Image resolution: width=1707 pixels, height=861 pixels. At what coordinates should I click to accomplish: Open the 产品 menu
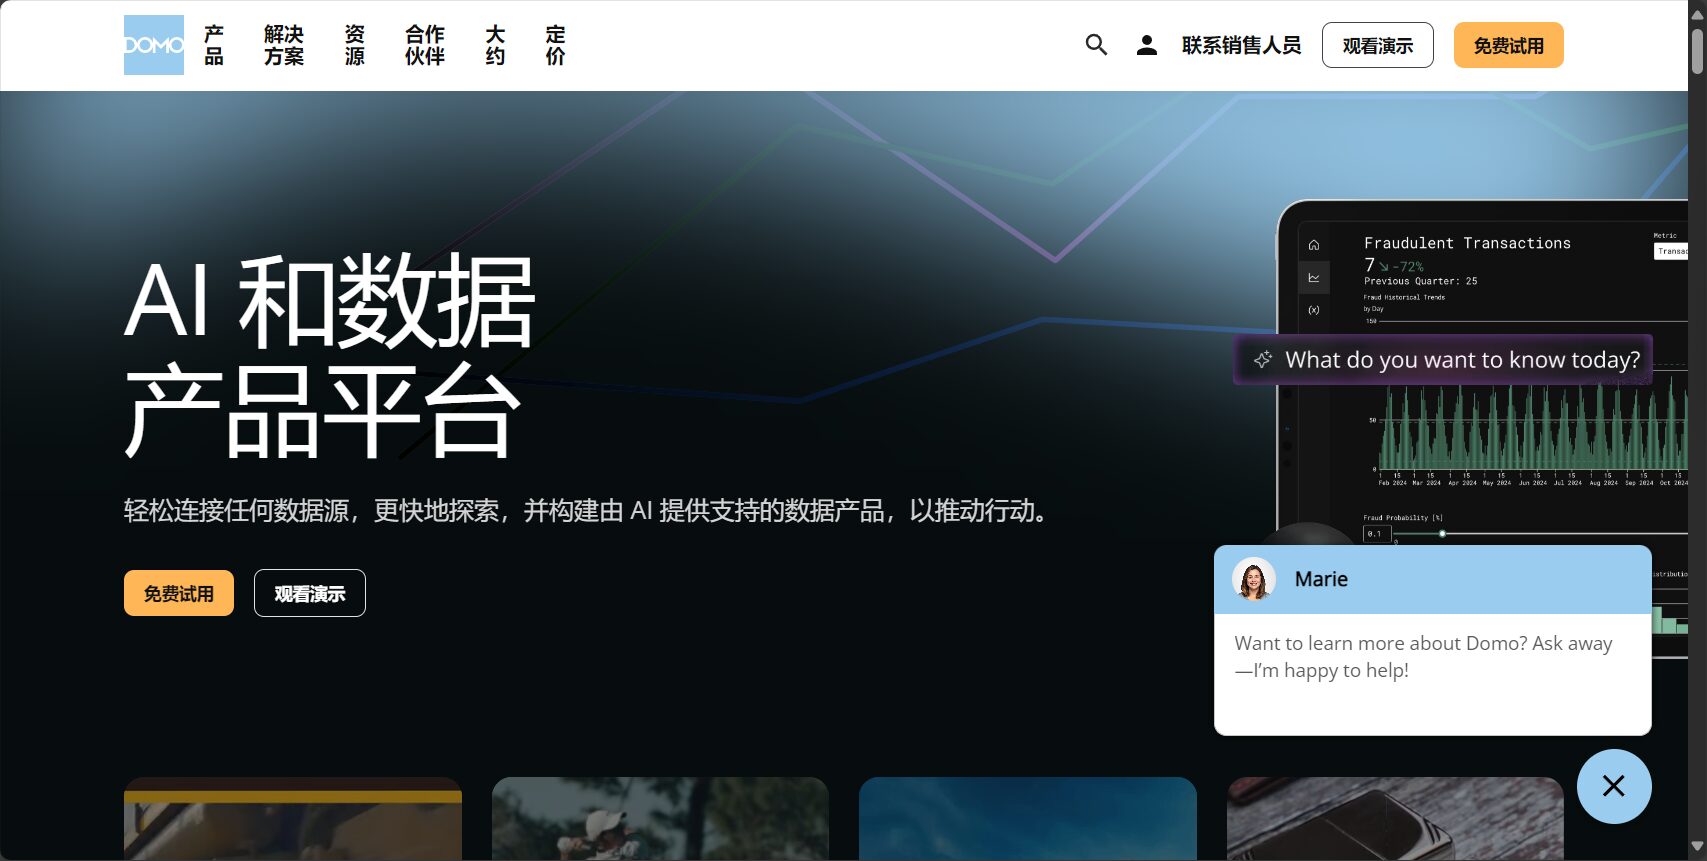click(x=214, y=45)
